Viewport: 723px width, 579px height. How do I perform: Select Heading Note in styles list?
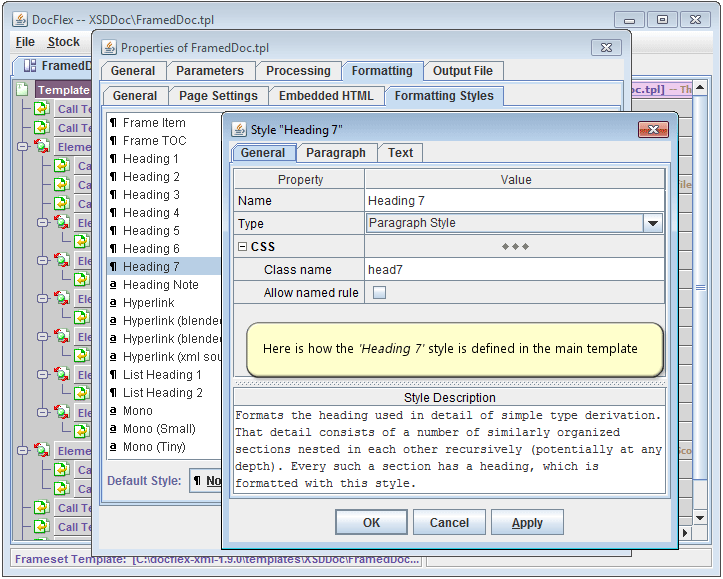160,285
